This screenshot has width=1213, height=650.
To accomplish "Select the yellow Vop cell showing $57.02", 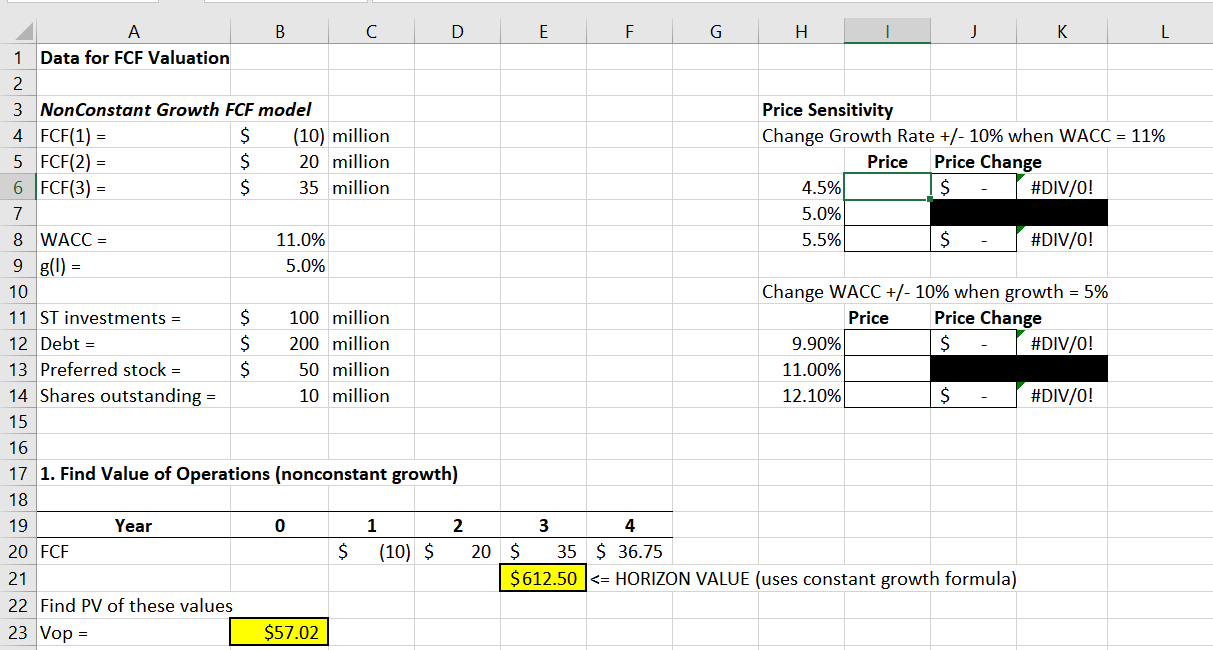I will 279,631.
